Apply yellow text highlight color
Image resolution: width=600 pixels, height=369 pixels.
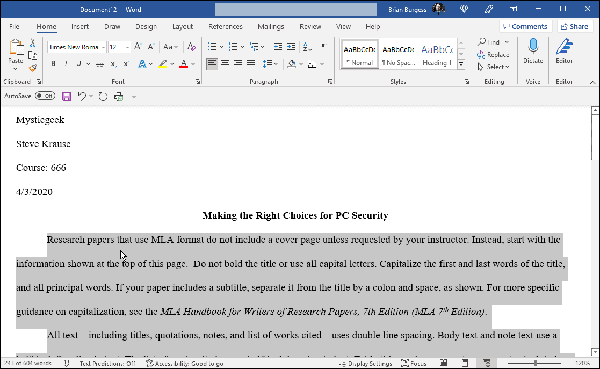163,64
